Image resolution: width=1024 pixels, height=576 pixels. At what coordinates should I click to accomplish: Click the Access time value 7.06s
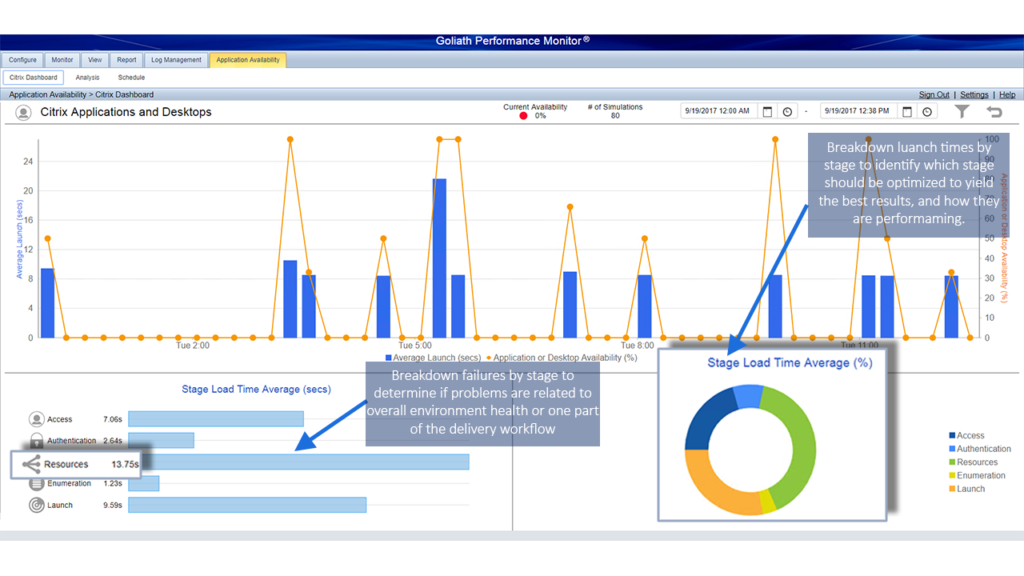112,419
